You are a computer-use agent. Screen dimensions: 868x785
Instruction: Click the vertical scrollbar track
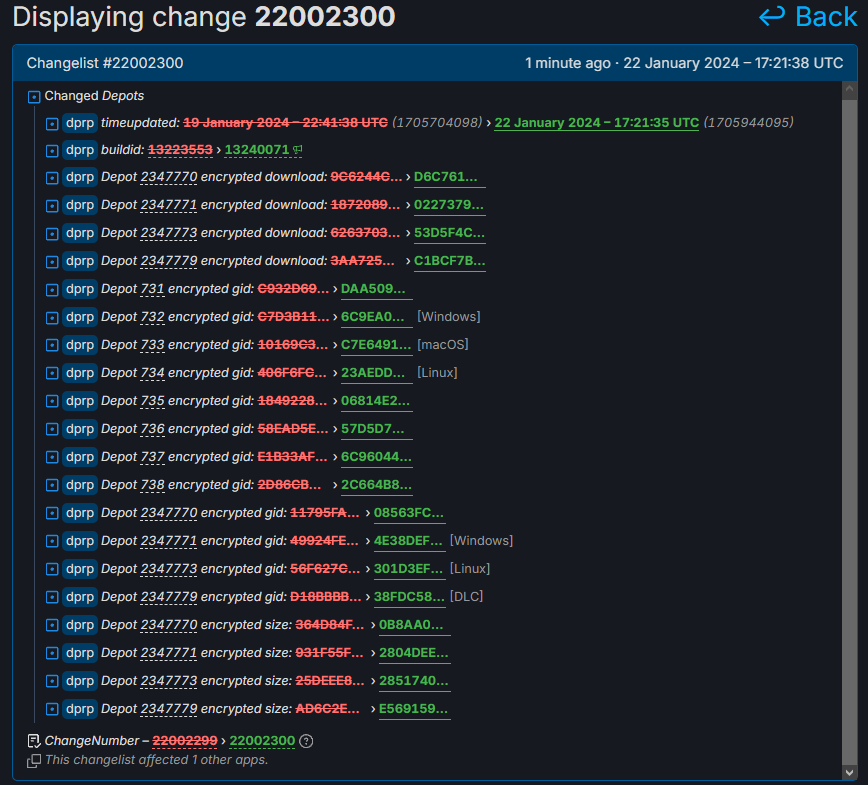(x=850, y=432)
